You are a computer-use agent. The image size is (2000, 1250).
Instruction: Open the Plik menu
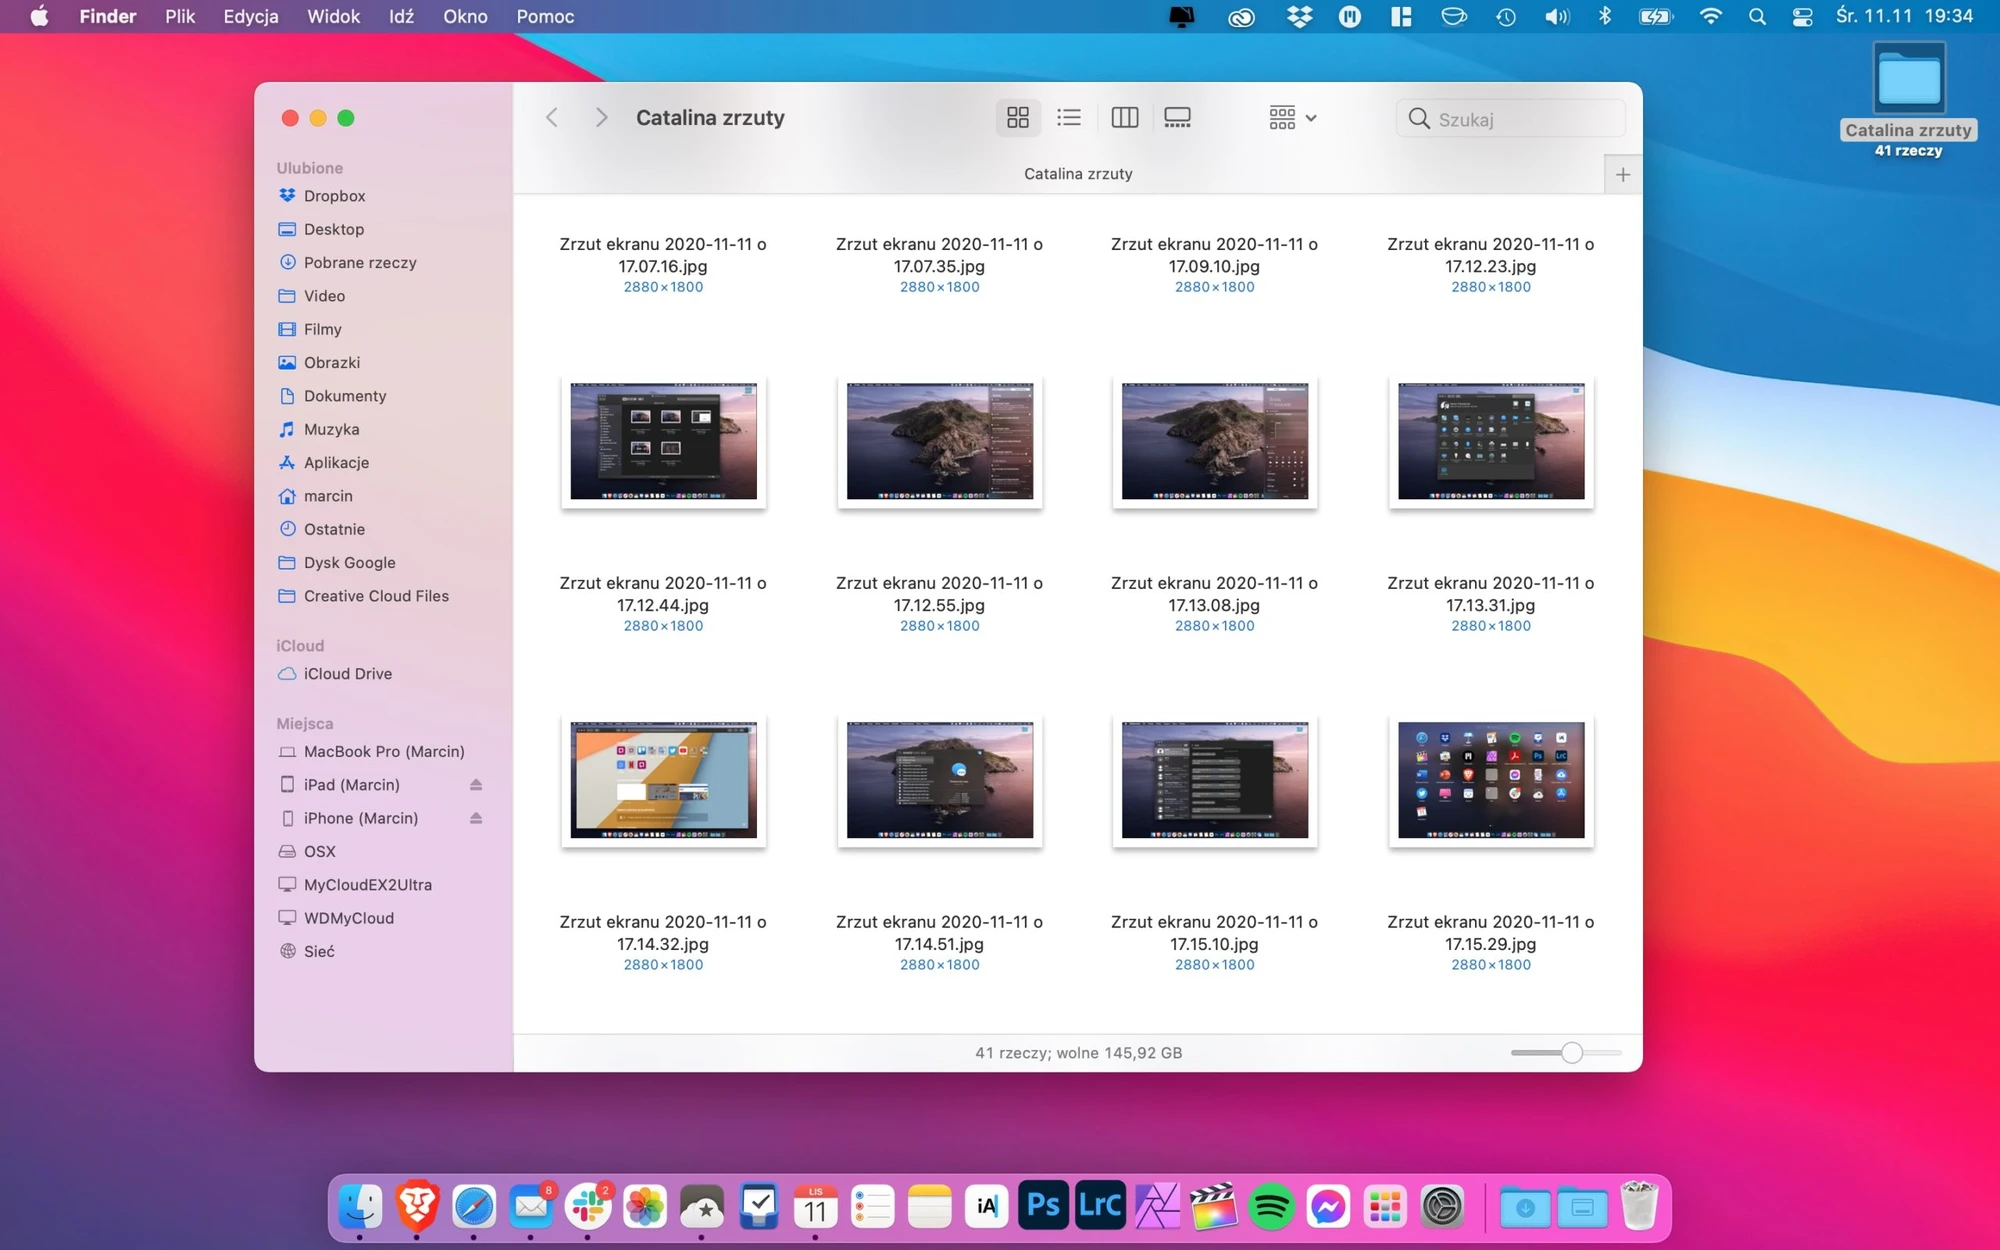[180, 16]
